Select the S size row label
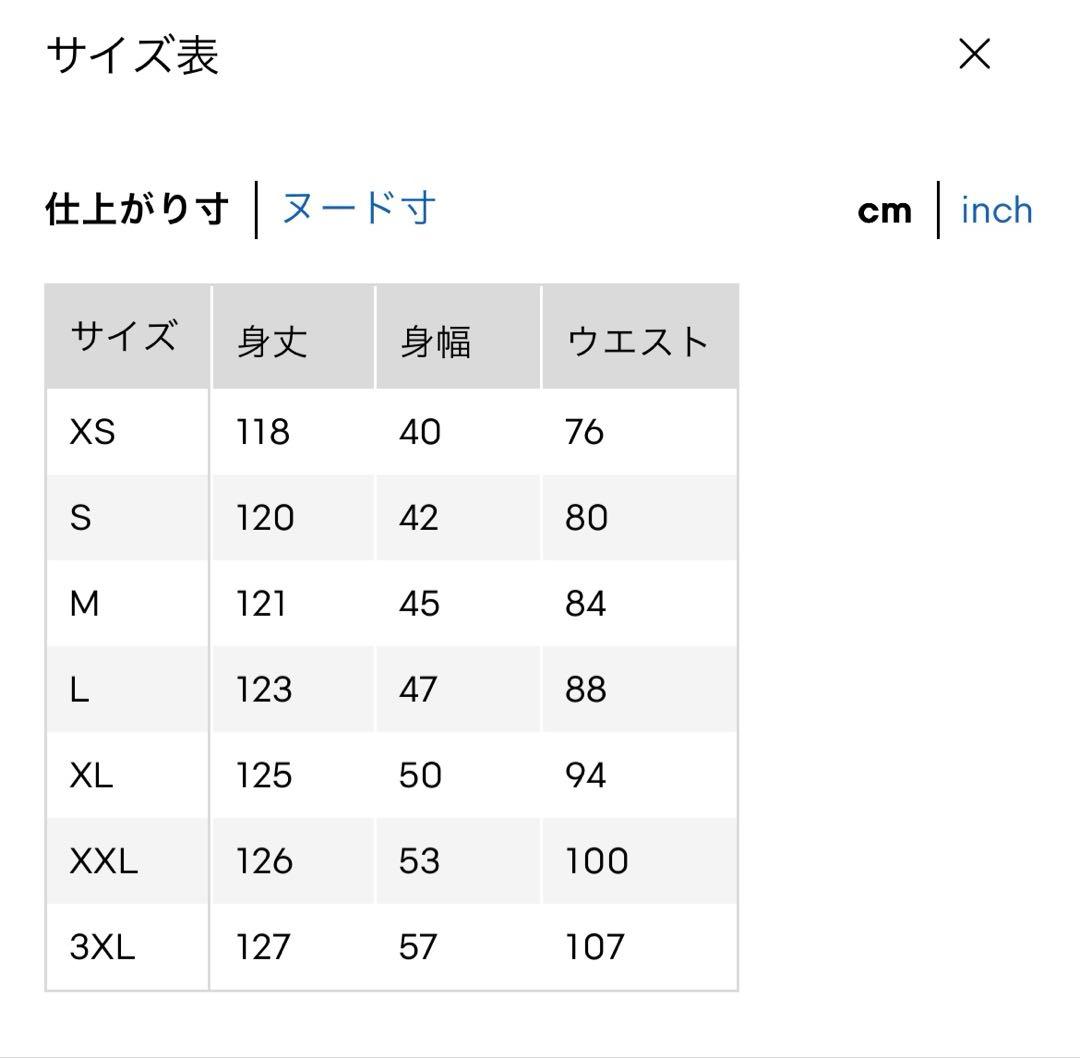 pyautogui.click(x=81, y=518)
